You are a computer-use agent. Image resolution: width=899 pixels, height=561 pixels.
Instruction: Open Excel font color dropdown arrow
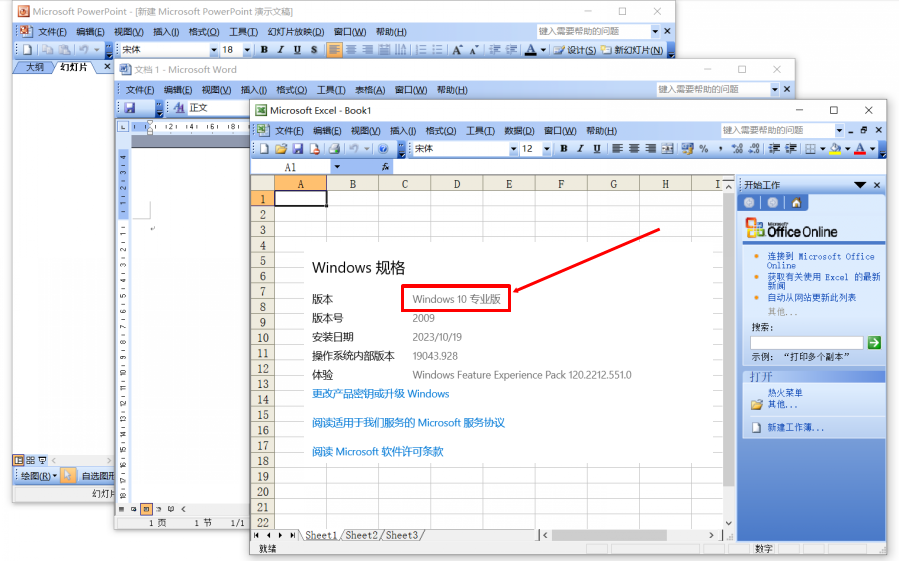tap(873, 149)
